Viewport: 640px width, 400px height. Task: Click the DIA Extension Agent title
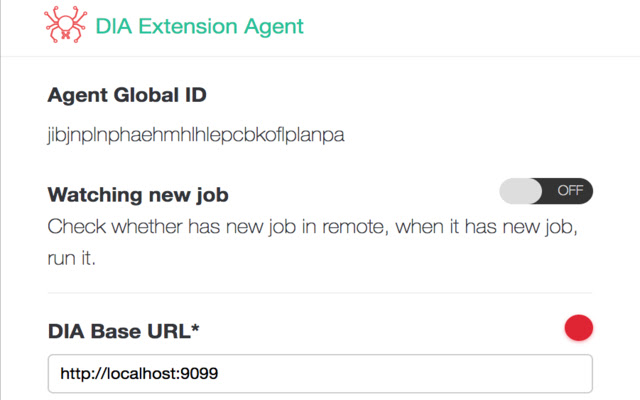pyautogui.click(x=199, y=27)
